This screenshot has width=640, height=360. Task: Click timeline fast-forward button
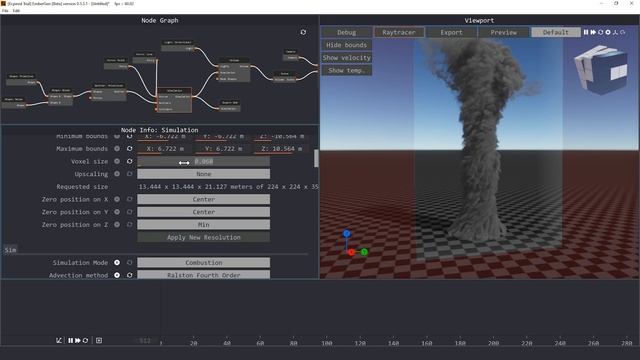78,340
